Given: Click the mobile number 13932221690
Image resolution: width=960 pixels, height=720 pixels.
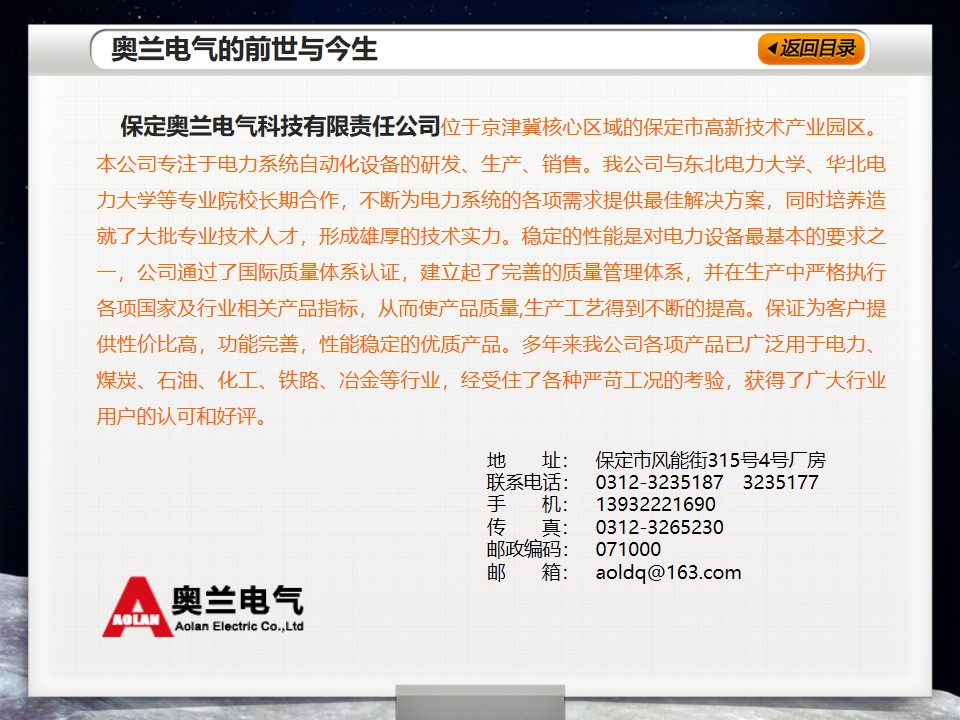Looking at the screenshot, I should point(655,504).
